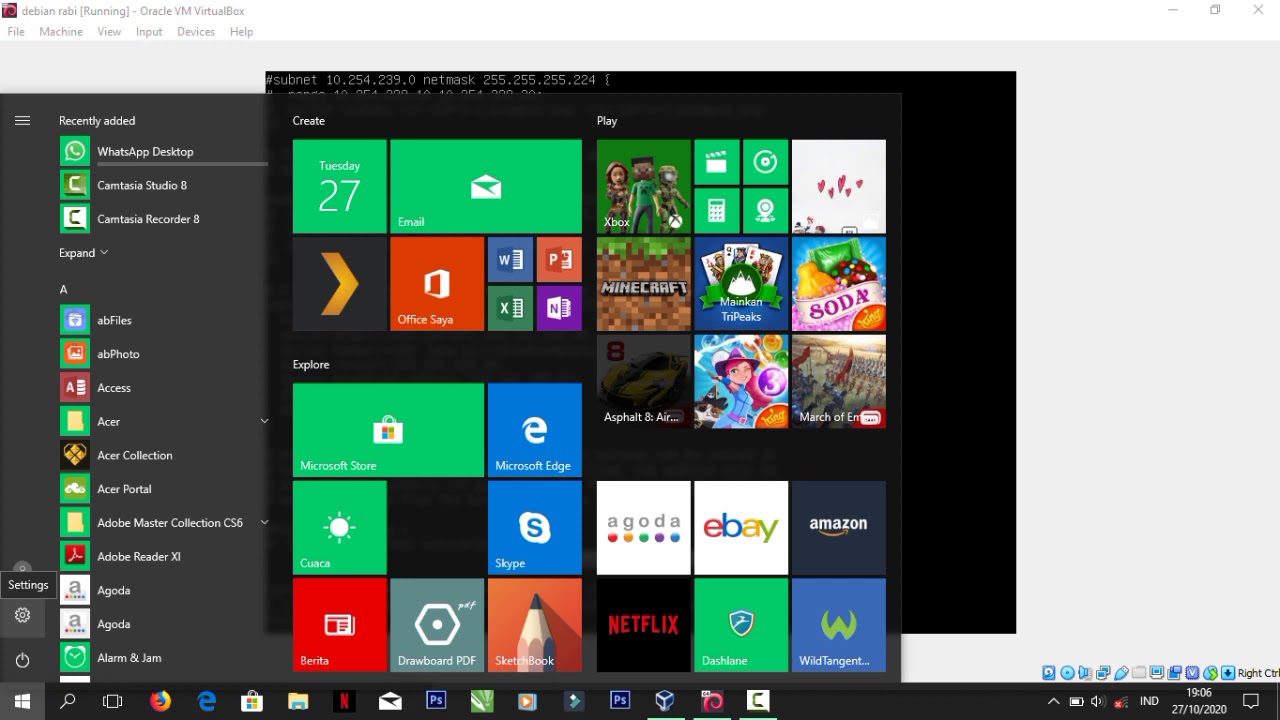Open the Mainkan TriPeaks solitaire tile
Viewport: 1280px width, 720px height.
click(741, 284)
